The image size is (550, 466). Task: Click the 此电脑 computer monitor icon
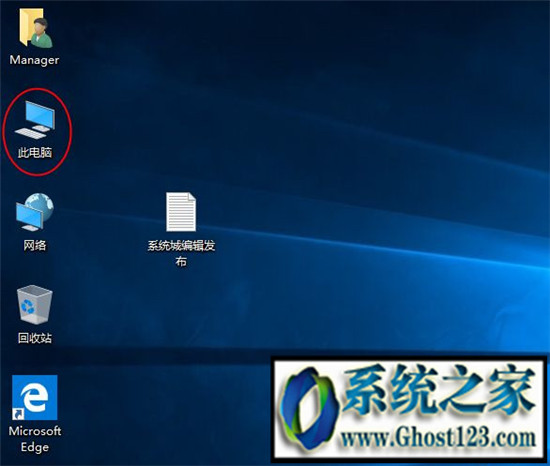[x=35, y=120]
